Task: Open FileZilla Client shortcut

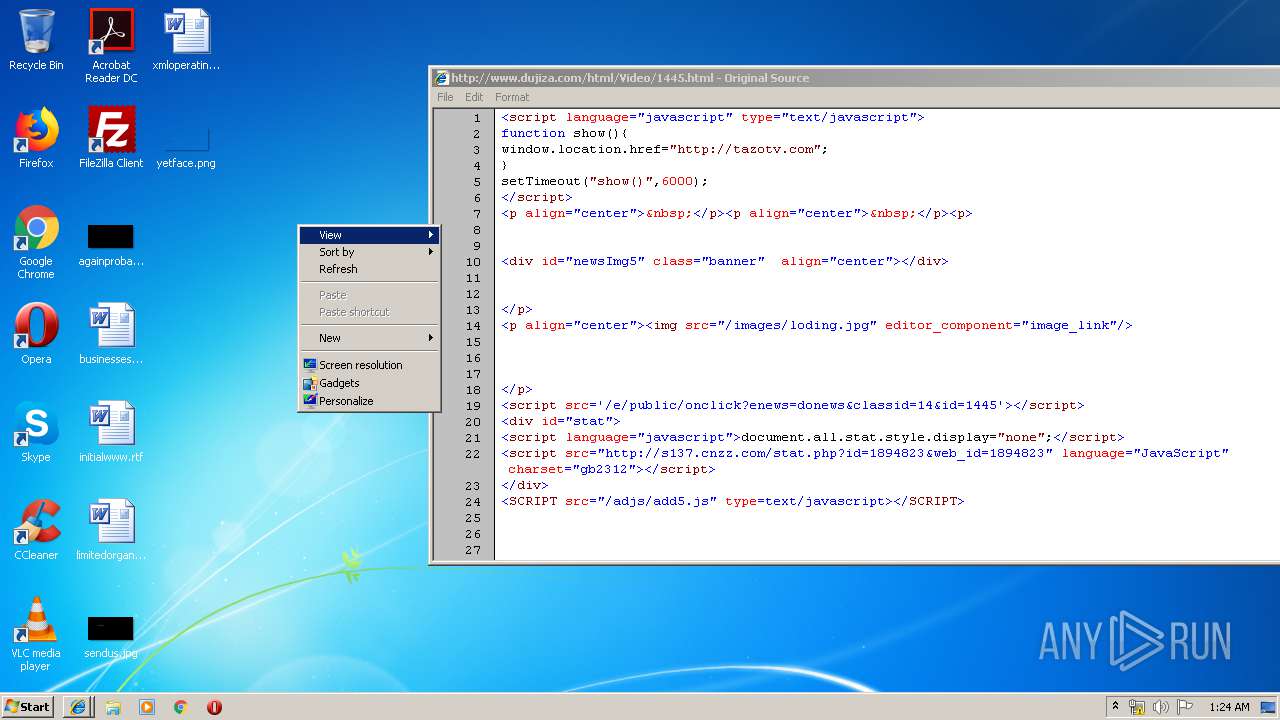Action: click(x=111, y=138)
